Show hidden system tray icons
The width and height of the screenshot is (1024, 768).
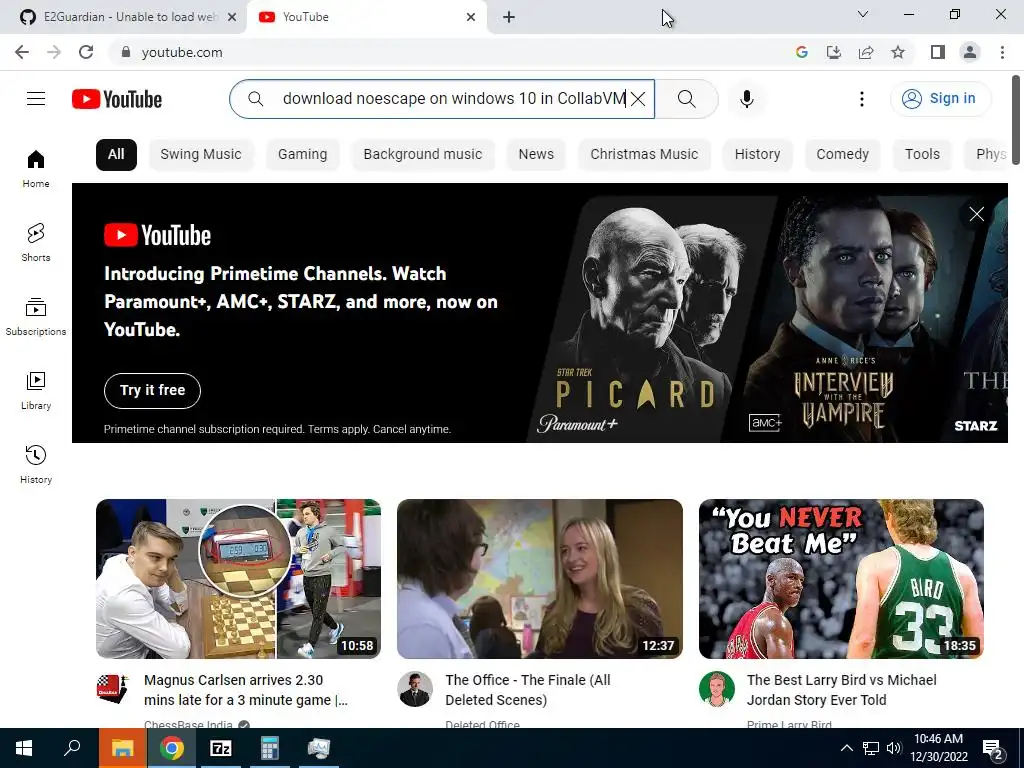point(846,748)
